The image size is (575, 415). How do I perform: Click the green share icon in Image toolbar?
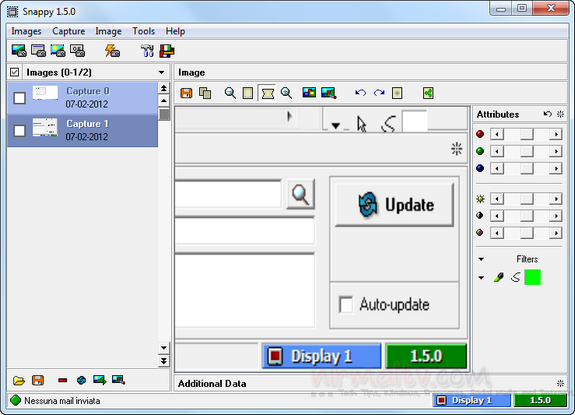[428, 93]
